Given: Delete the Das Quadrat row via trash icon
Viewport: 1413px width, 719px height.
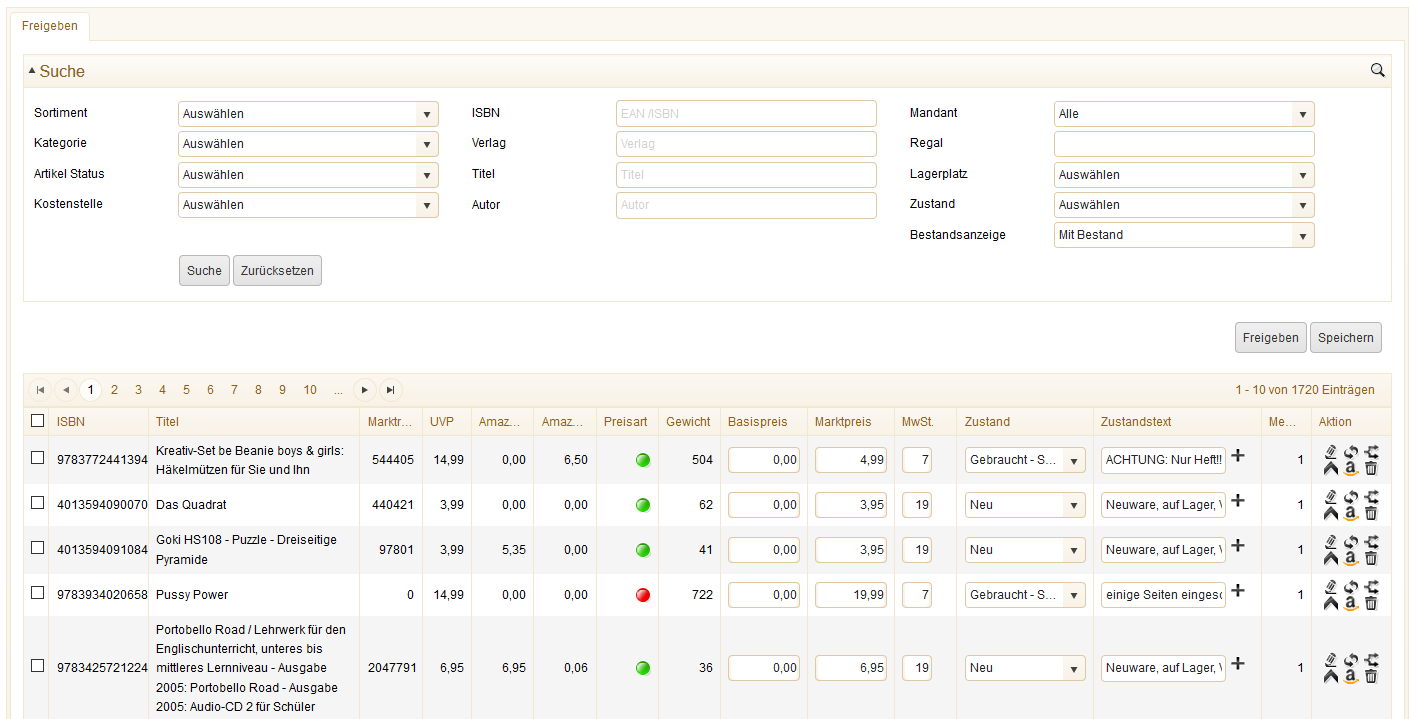Looking at the screenshot, I should 1371,513.
